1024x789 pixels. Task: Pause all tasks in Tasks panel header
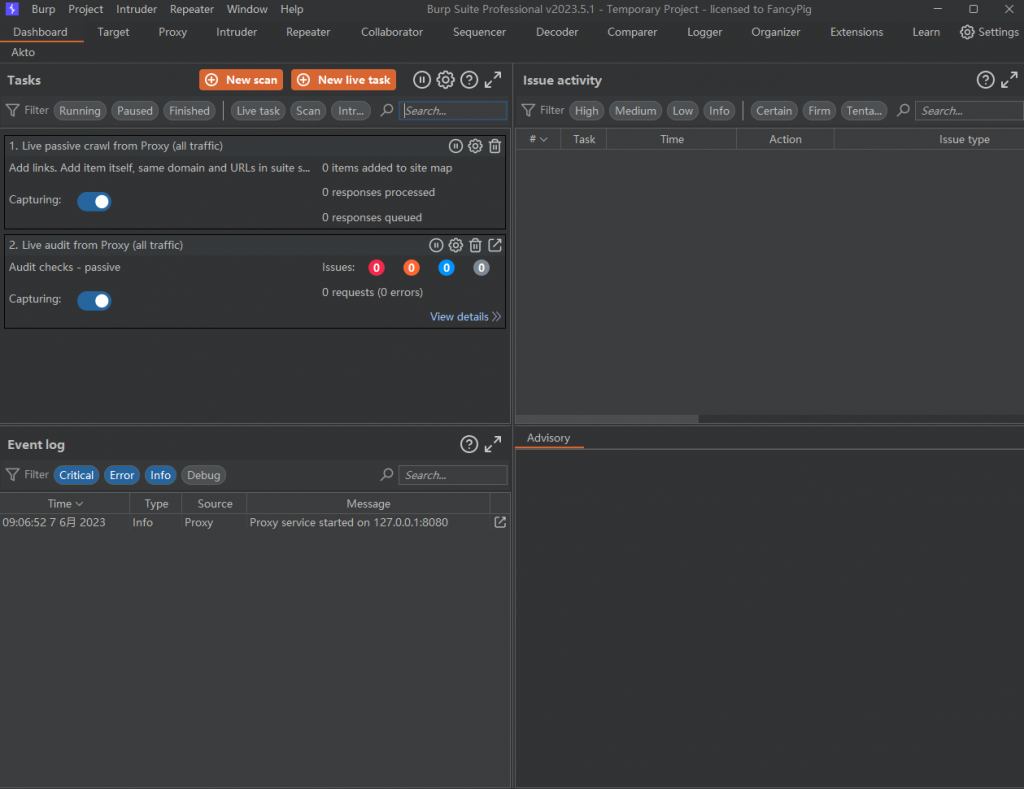click(422, 80)
